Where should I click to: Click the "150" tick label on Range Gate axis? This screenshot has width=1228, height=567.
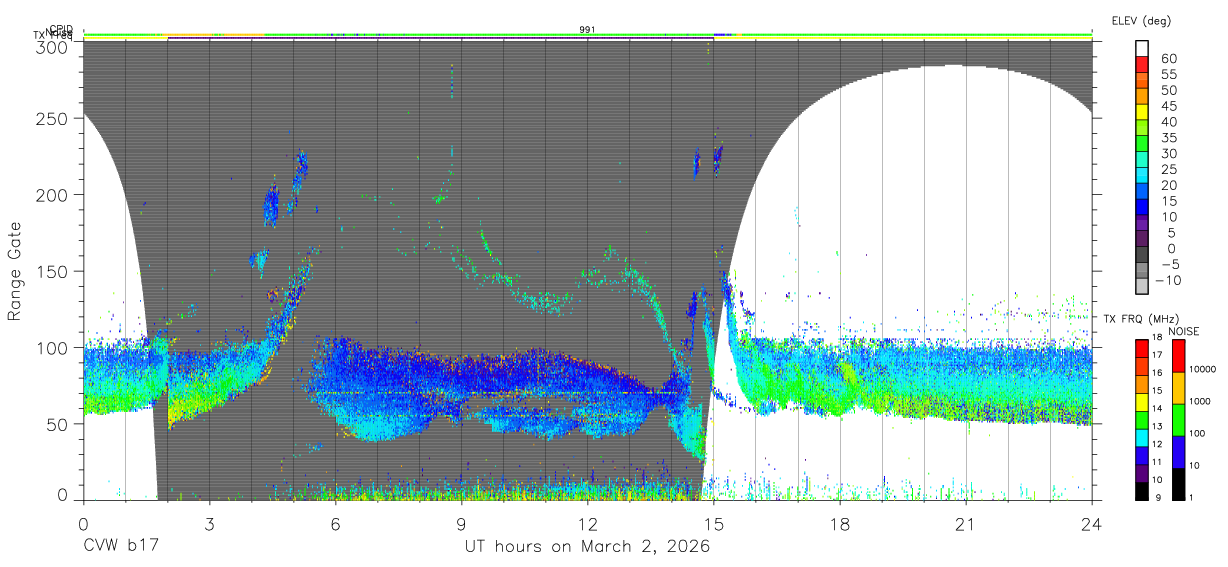(54, 271)
